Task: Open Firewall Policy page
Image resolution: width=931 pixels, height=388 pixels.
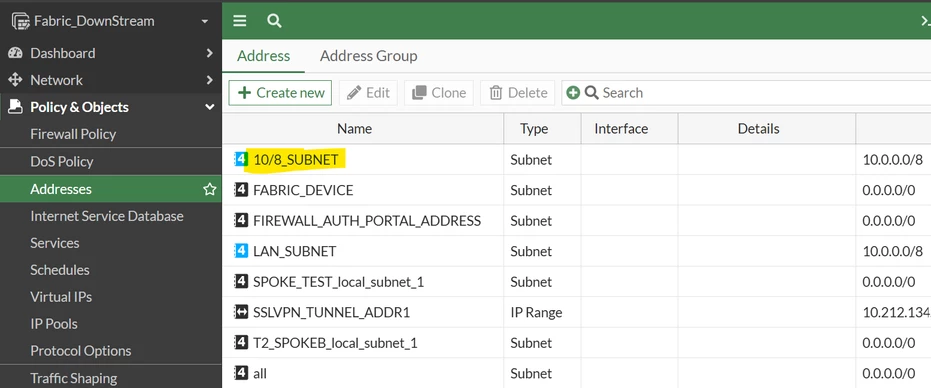Action: coord(73,134)
